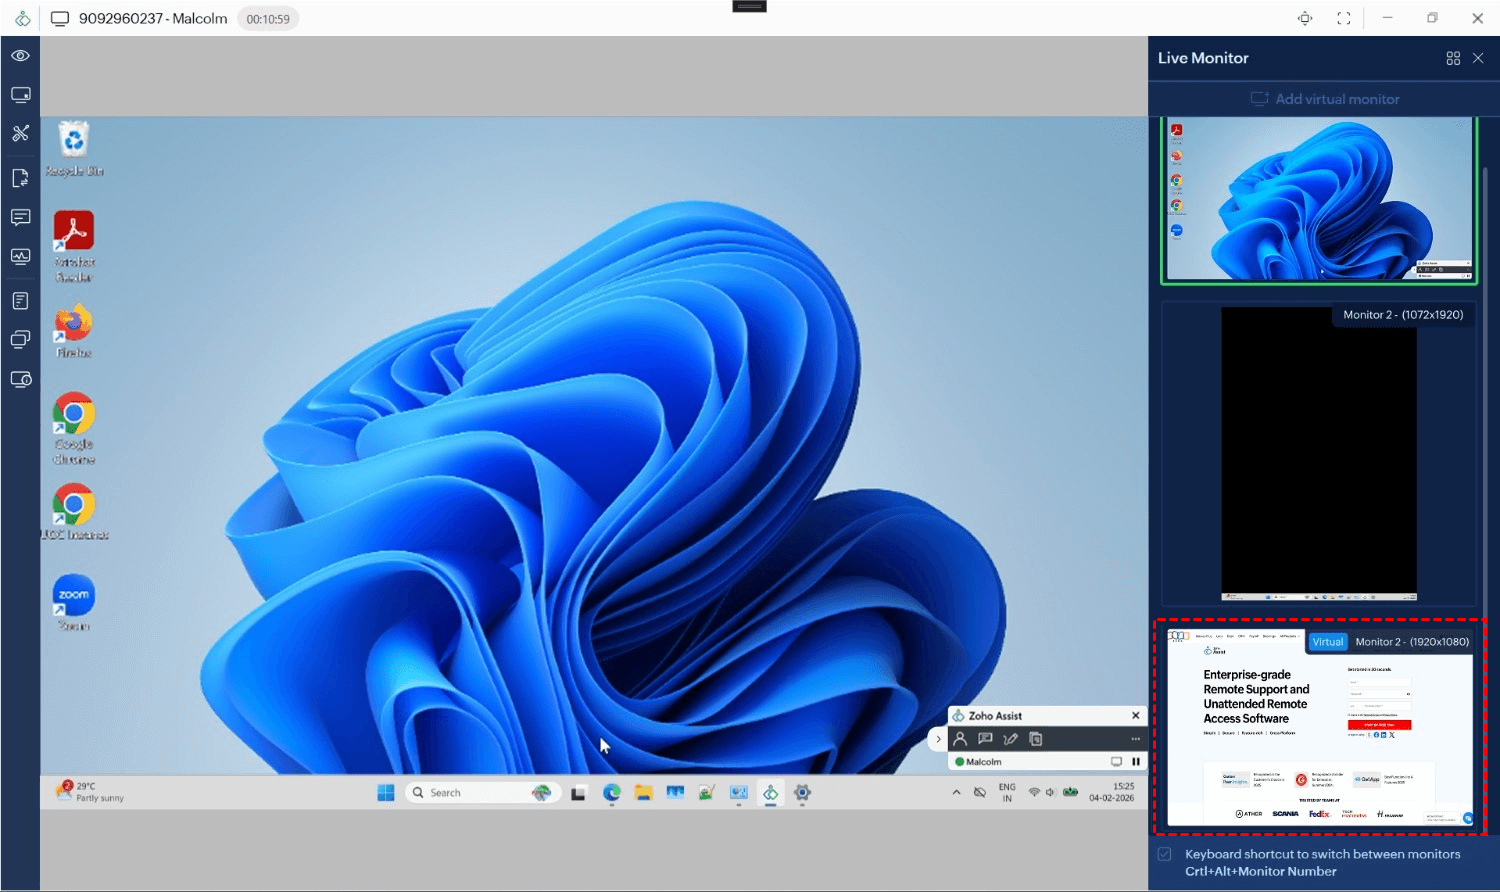Screen dimensions: 1500x892
Task: Pause the session in Zoho Assist widget
Action: point(1136,762)
